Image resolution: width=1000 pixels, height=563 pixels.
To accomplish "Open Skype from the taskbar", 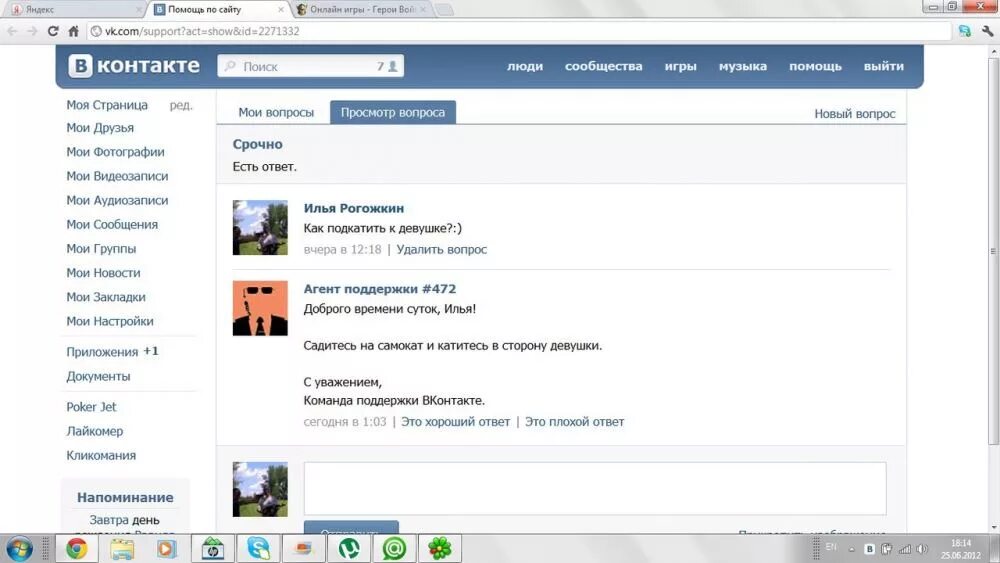I will click(258, 548).
